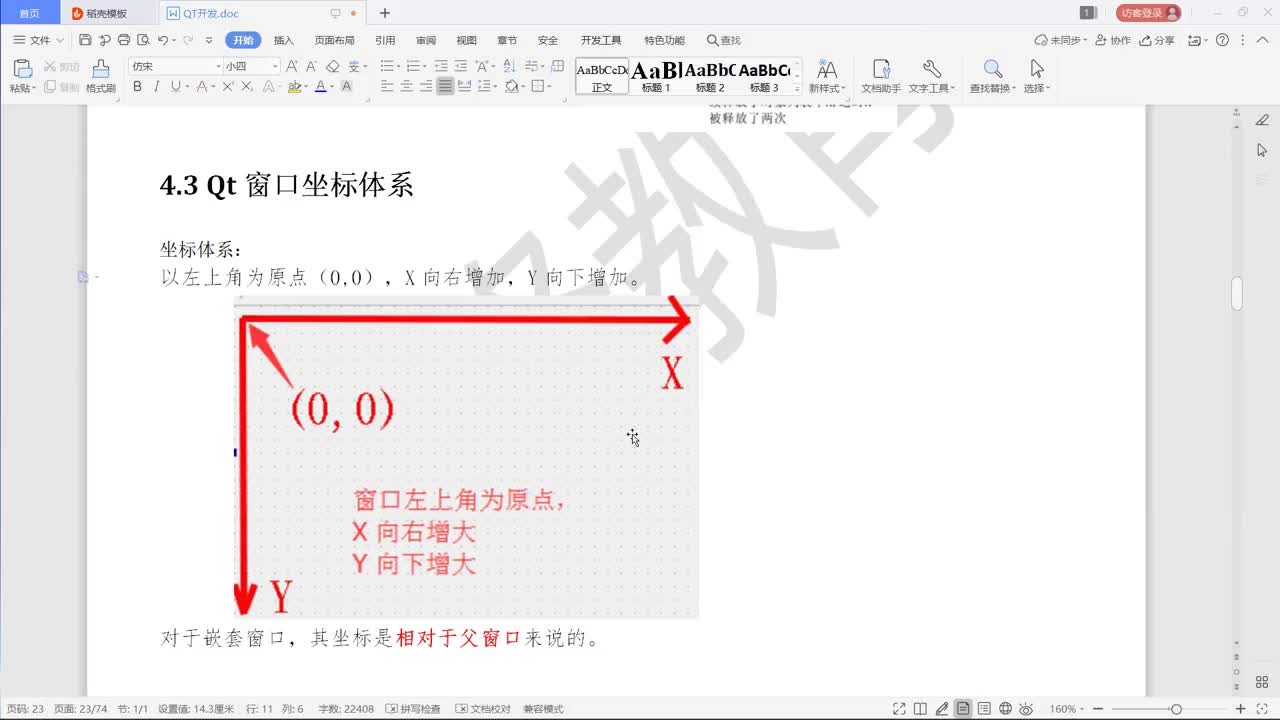Open font name dropdown (仿宋)
Screen dimensions: 1280x720
(x=219, y=66)
